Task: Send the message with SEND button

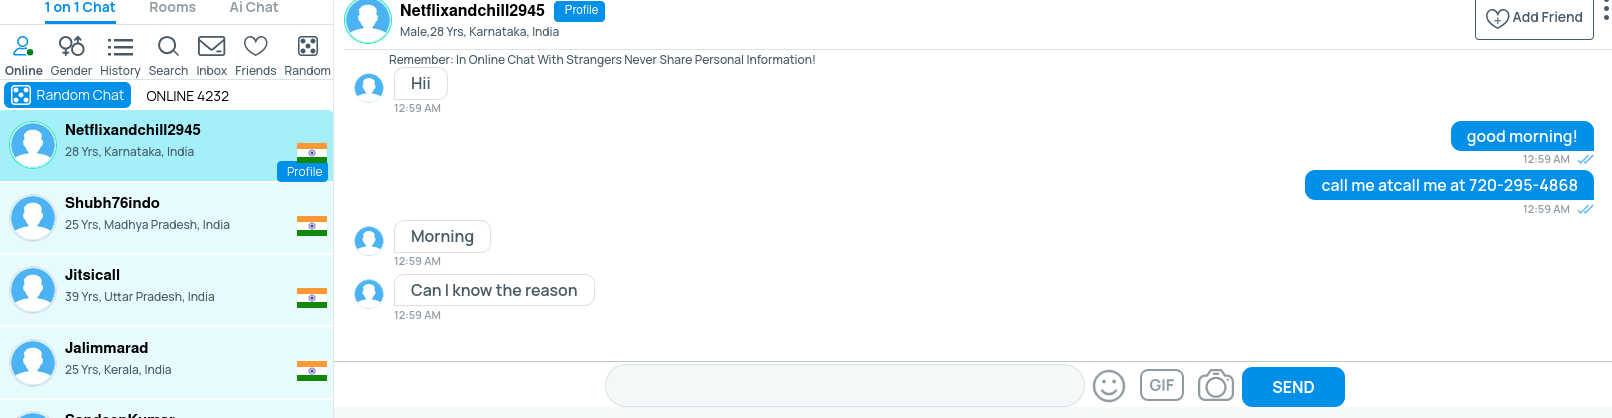Action: [1293, 387]
